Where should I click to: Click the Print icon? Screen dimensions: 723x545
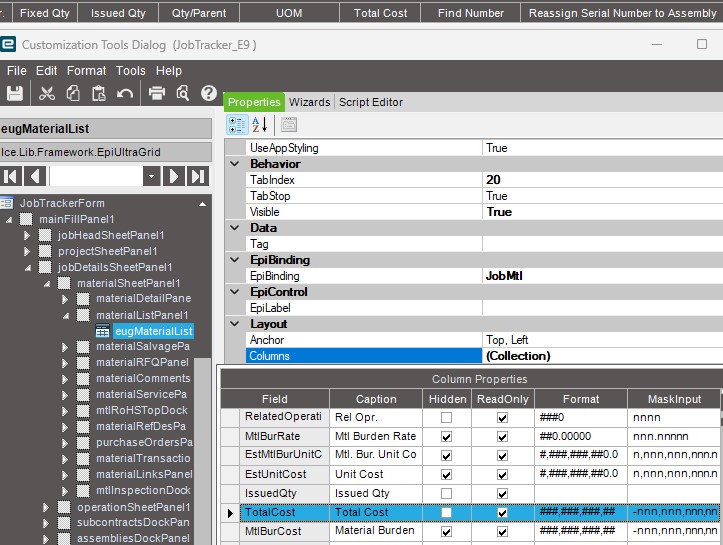point(157,93)
